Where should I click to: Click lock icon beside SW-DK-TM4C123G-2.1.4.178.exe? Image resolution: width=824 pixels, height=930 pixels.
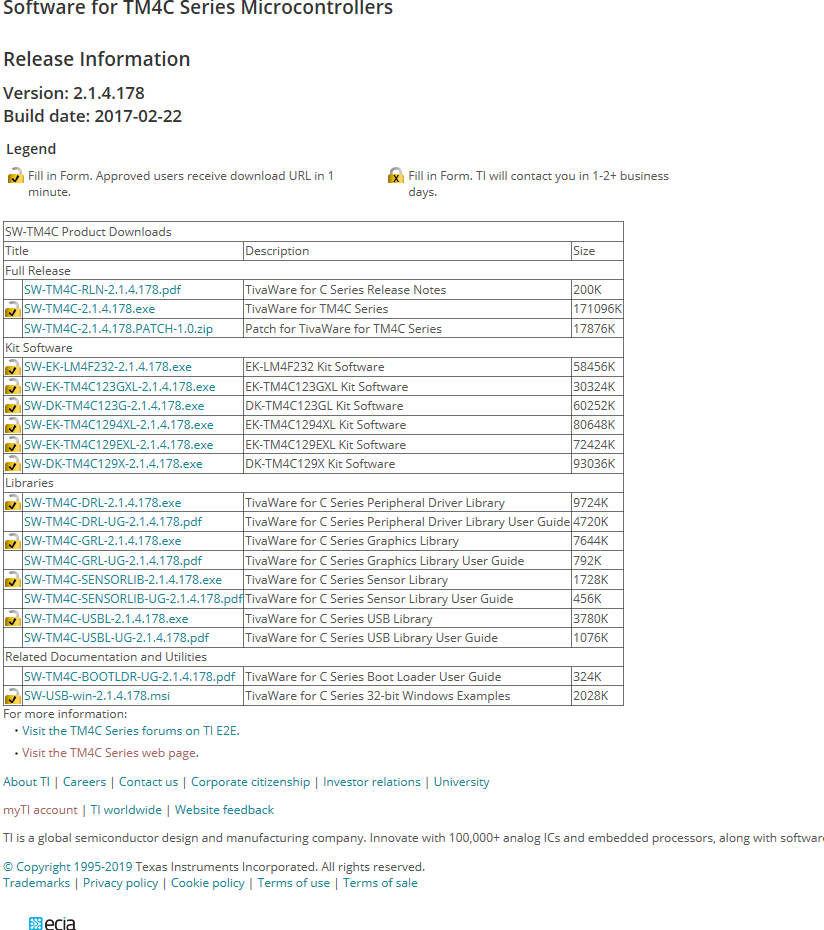pyautogui.click(x=12, y=406)
